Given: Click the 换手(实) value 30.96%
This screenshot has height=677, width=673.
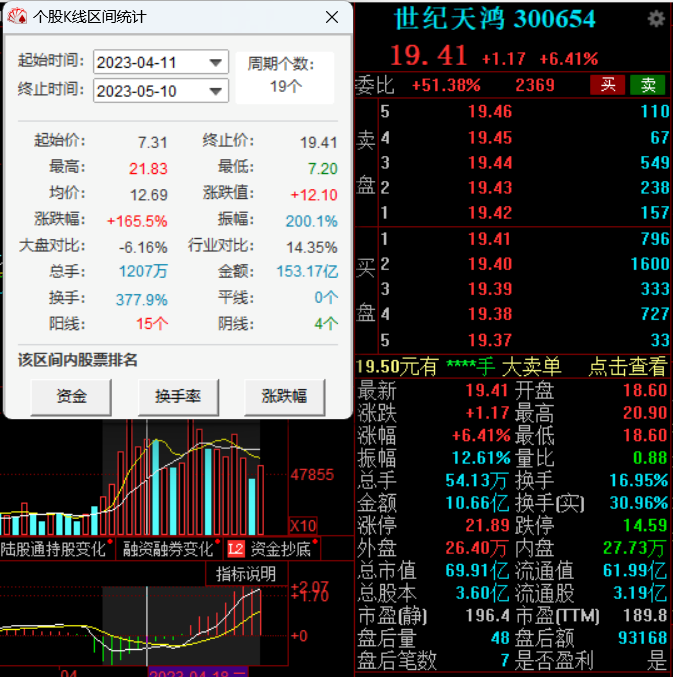Looking at the screenshot, I should coord(638,503).
